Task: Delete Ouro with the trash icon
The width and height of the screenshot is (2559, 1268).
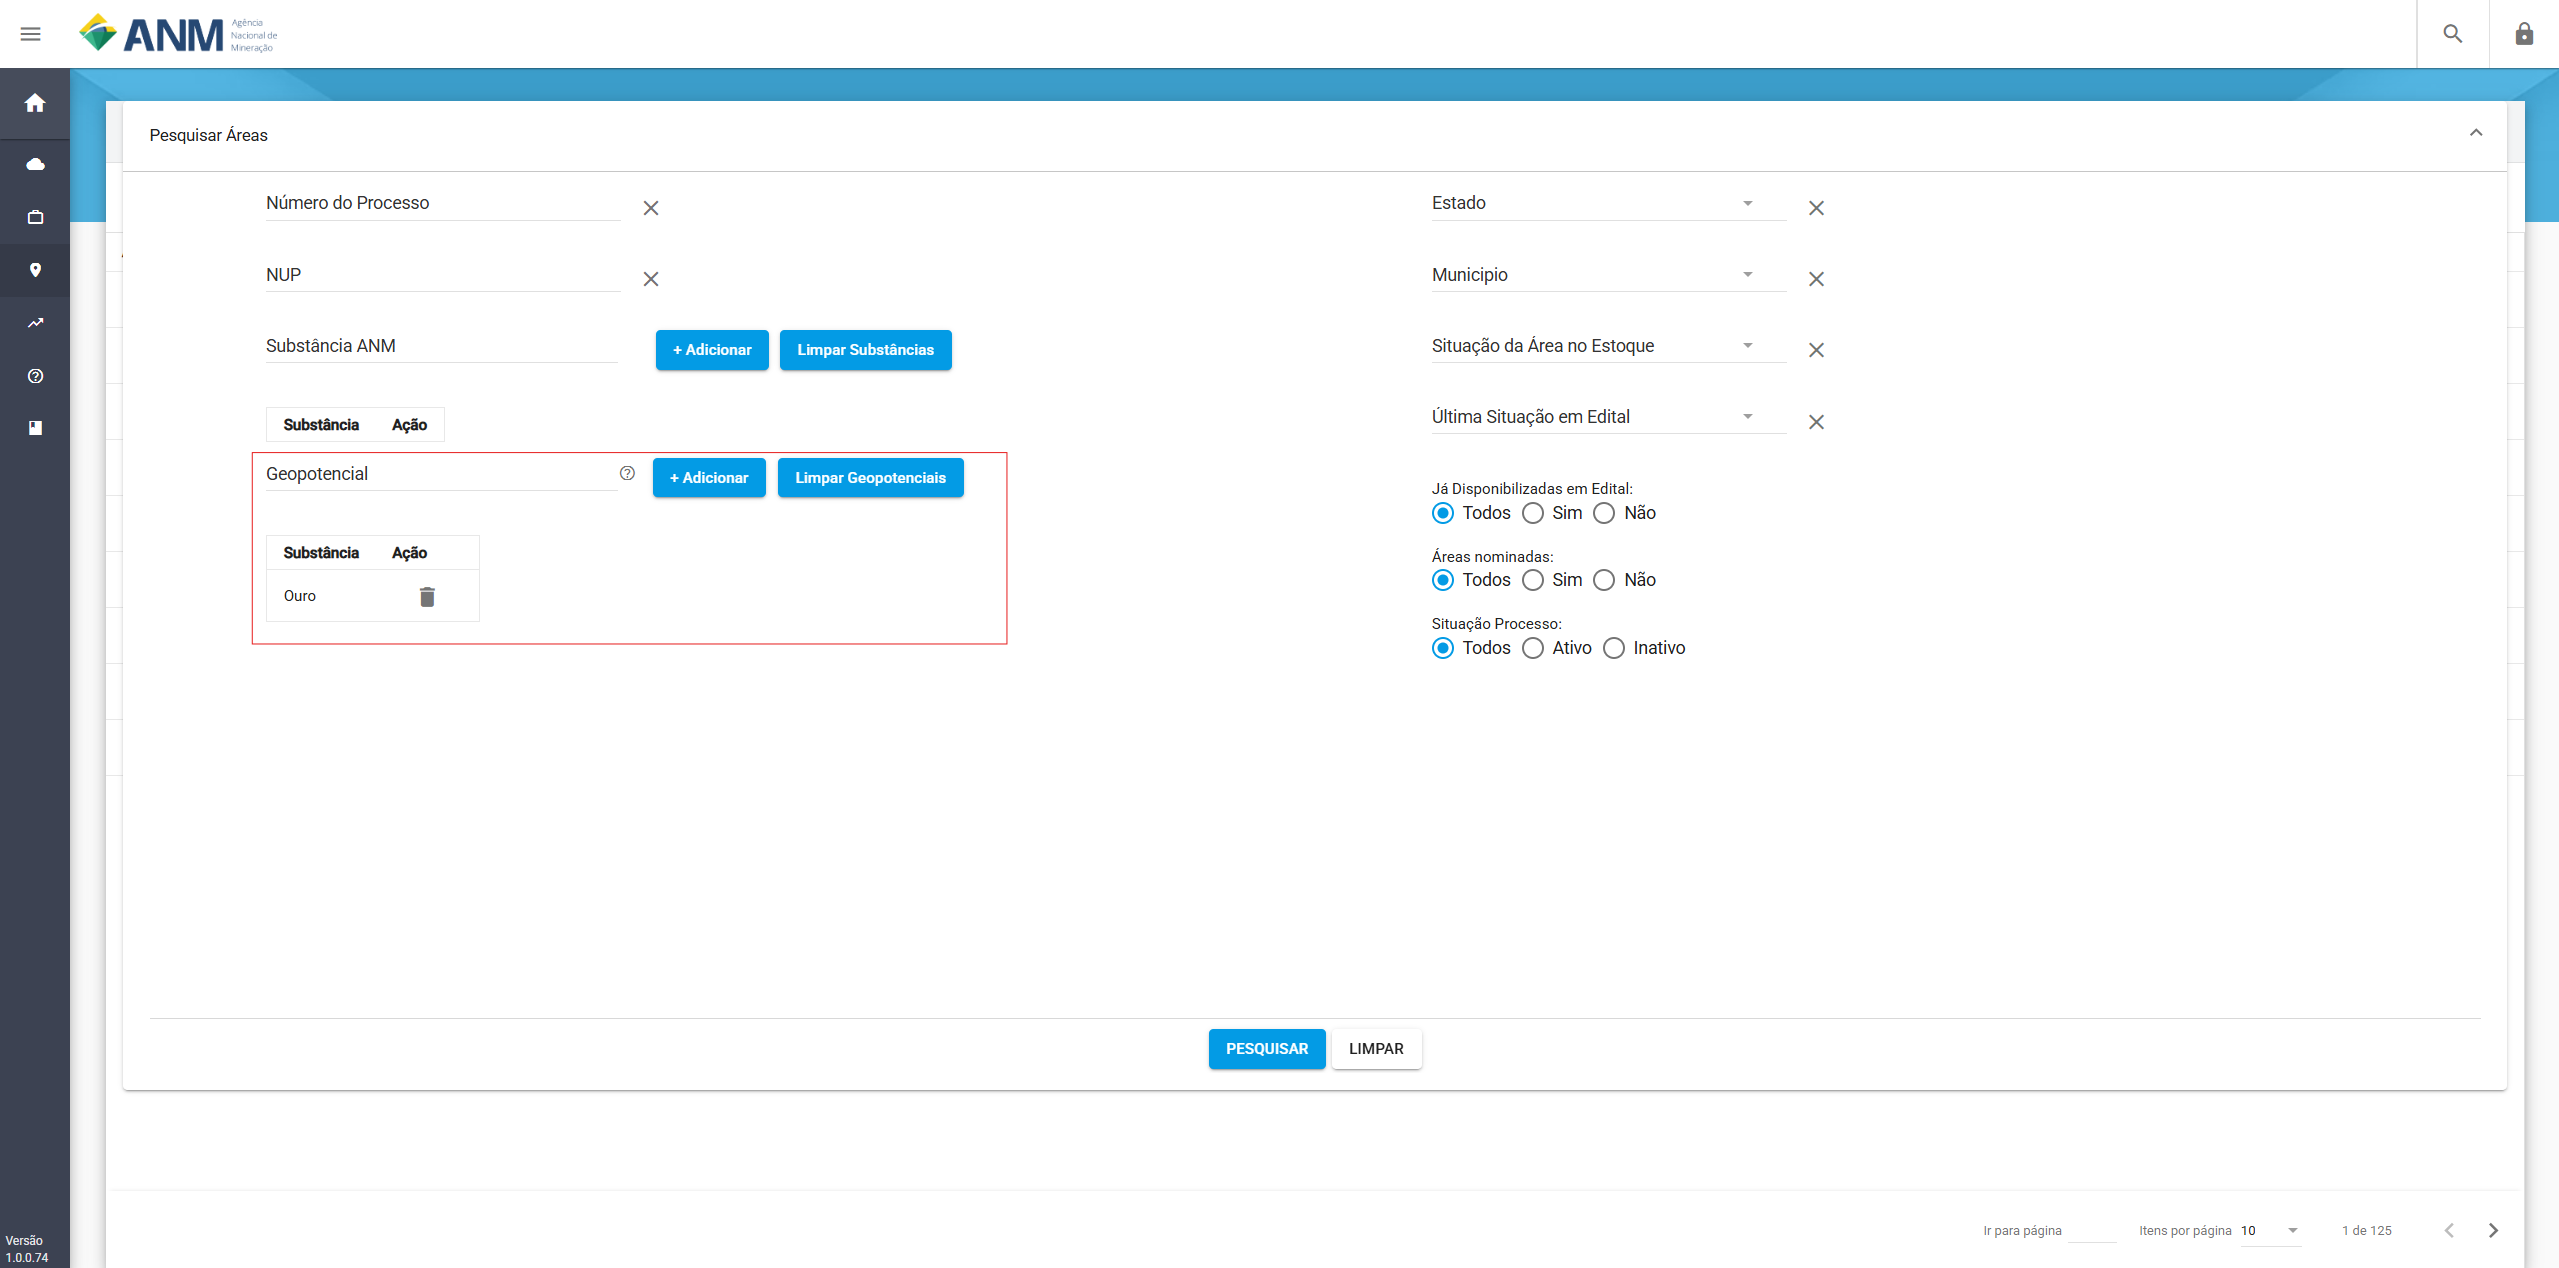Action: pyautogui.click(x=427, y=597)
